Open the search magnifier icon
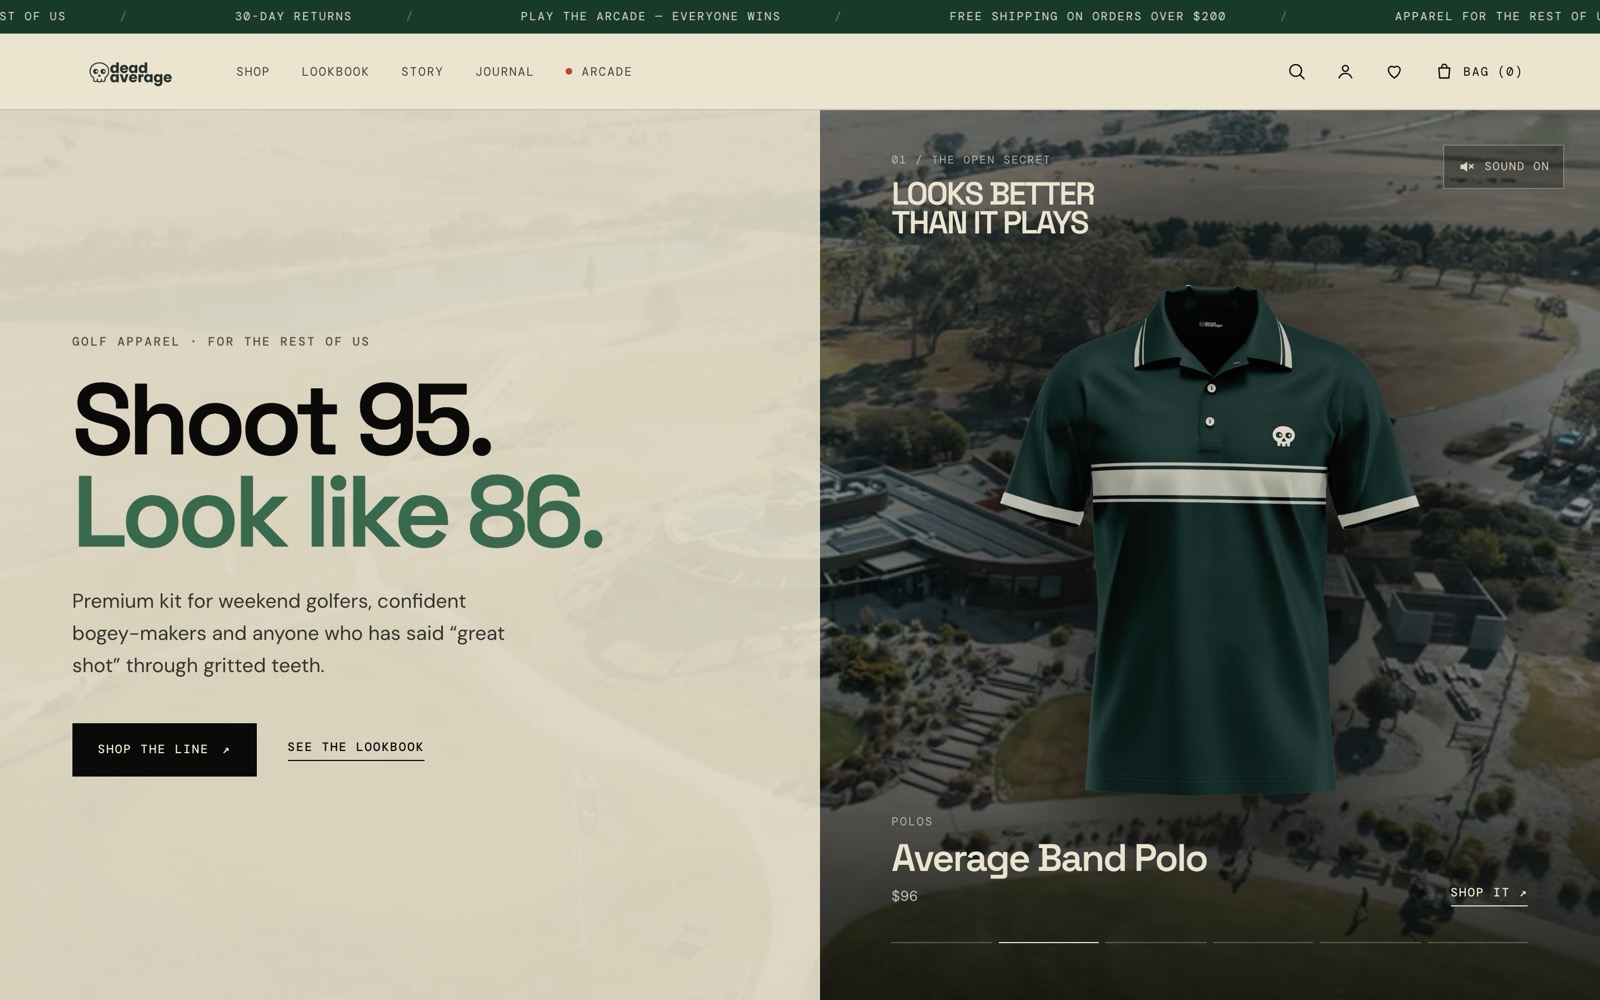1600x1000 pixels. click(1296, 72)
